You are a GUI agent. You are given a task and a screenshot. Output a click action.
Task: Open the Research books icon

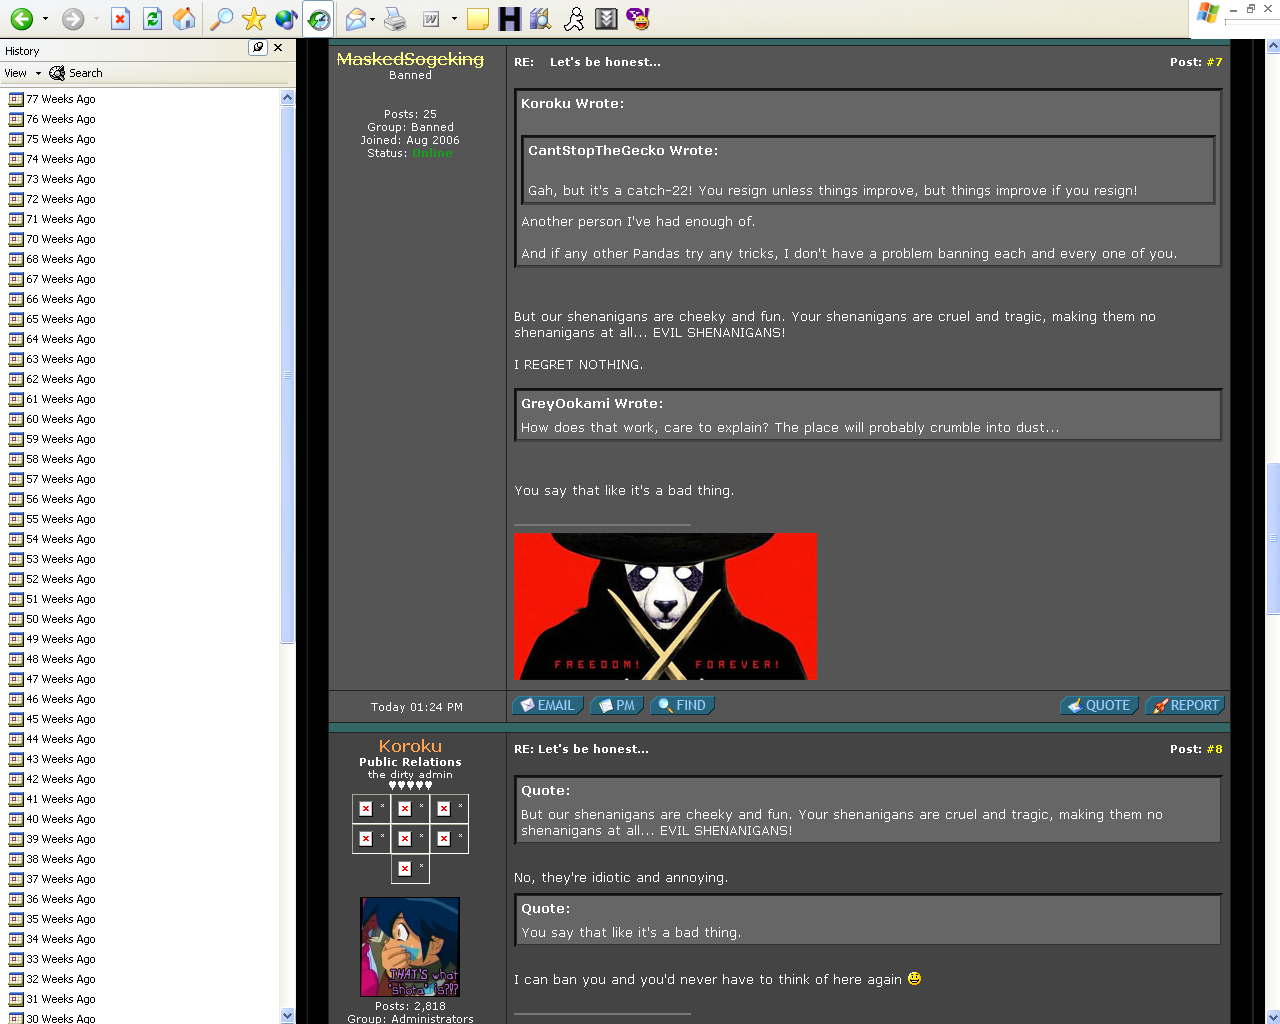[x=541, y=19]
